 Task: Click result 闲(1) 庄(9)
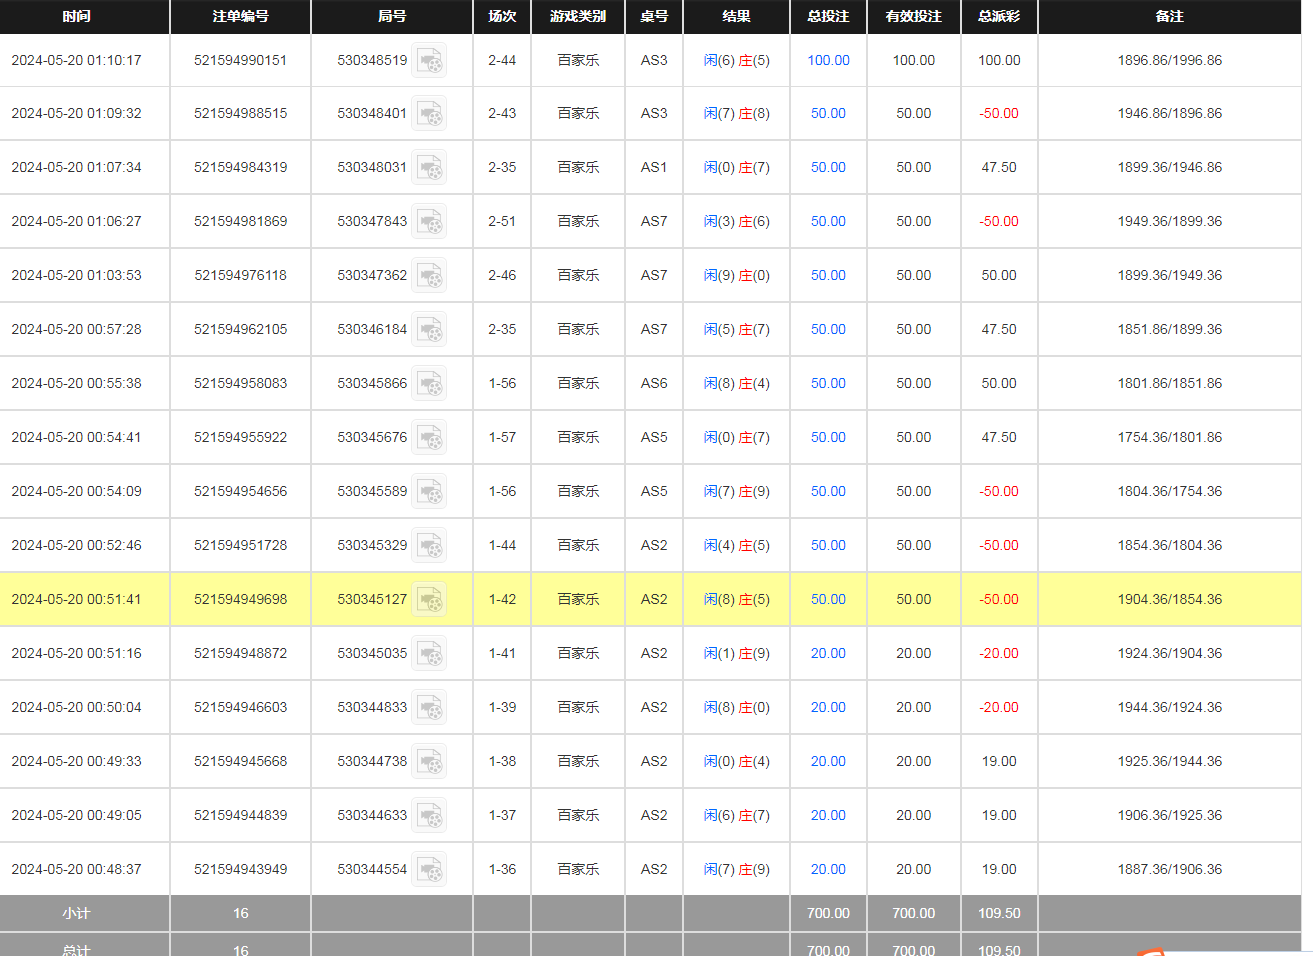click(736, 653)
